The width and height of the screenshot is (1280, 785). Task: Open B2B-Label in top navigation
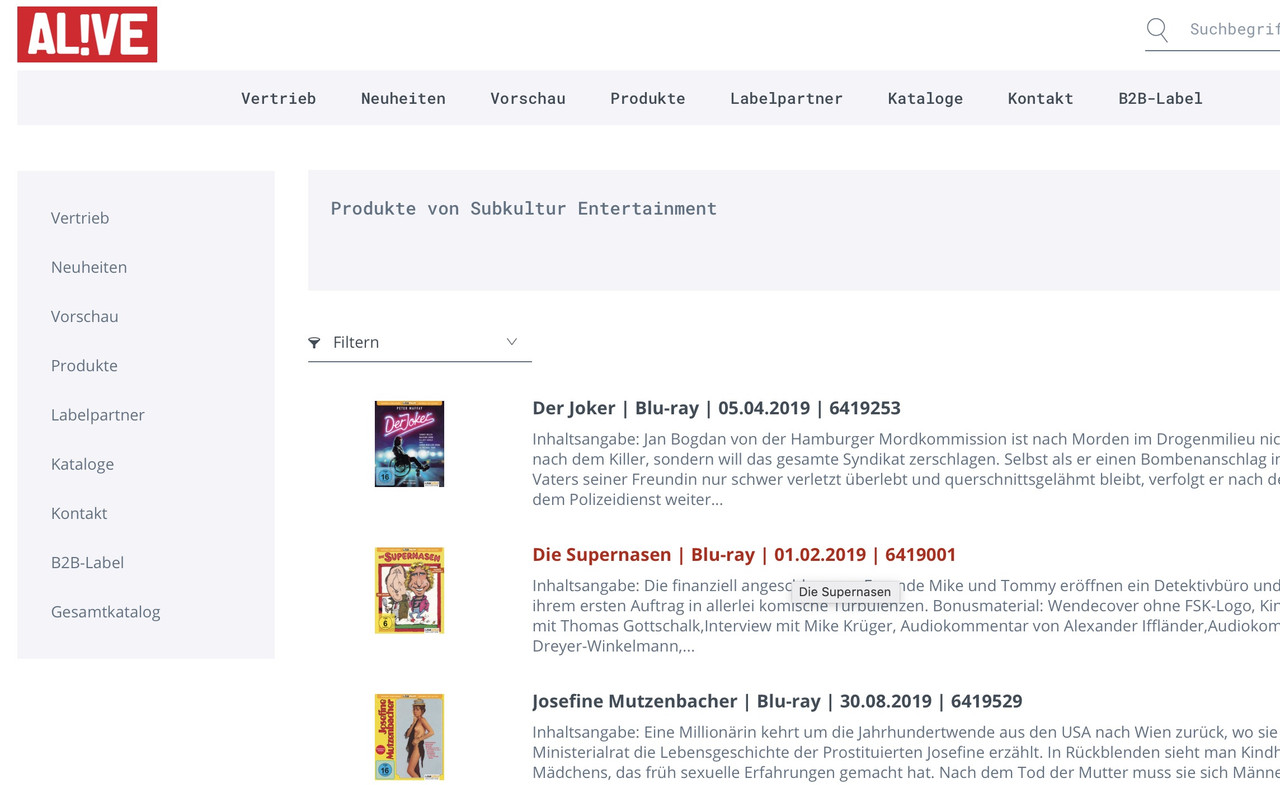pyautogui.click(x=1160, y=98)
